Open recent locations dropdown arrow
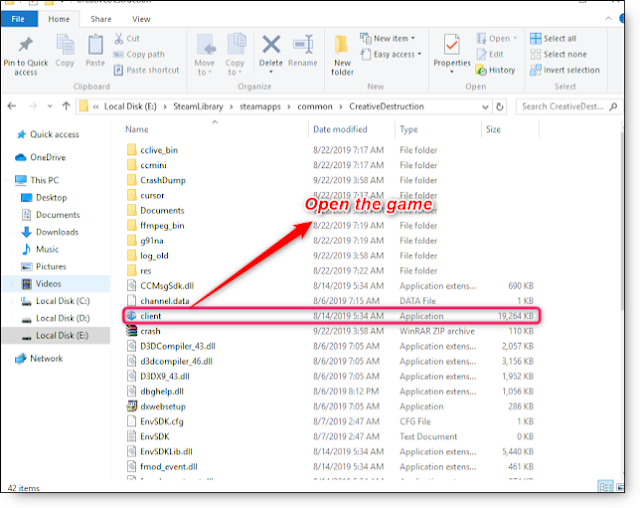Screen dimensions: 640x508 click(50, 106)
